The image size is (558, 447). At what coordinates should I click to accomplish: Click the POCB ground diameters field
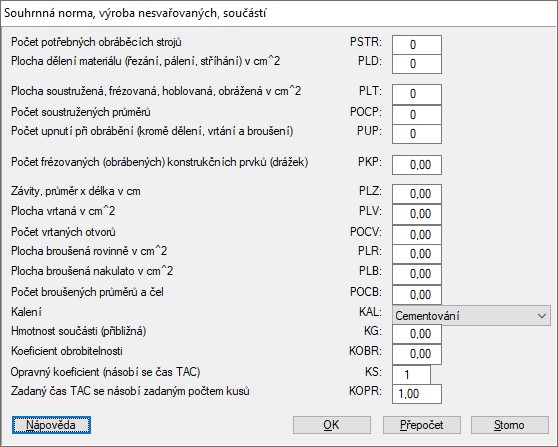(x=417, y=295)
